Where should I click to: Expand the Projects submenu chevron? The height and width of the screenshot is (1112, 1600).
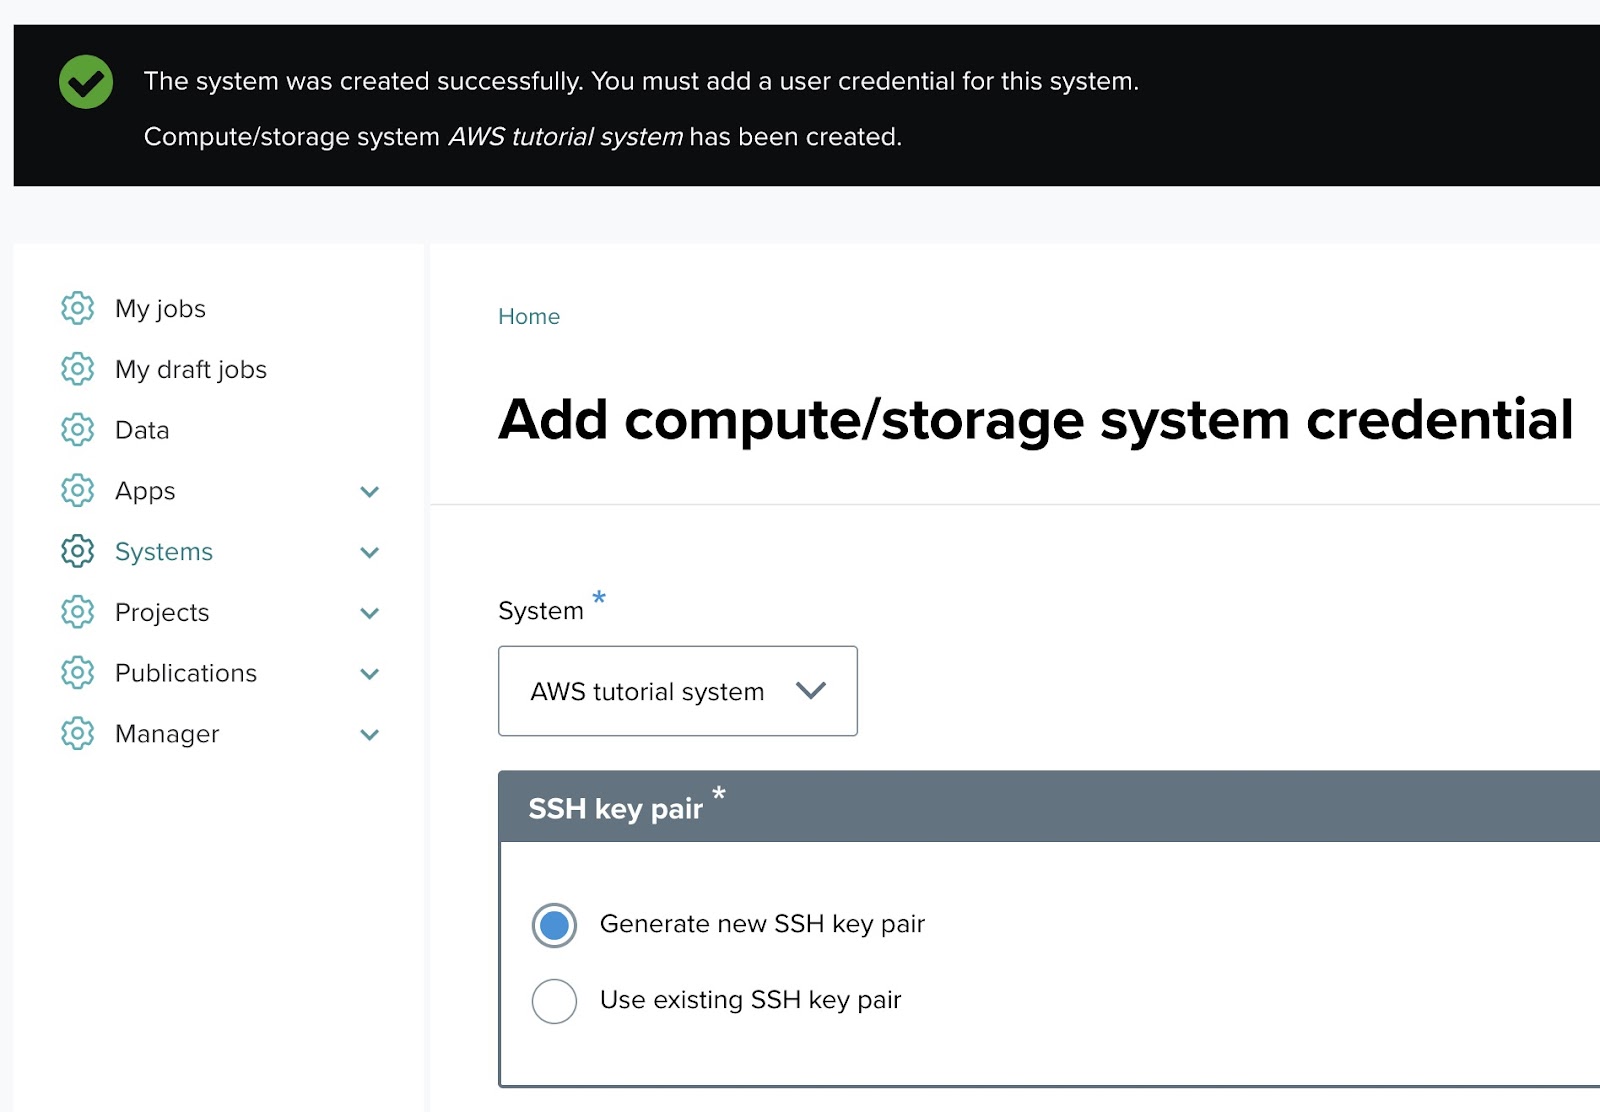369,613
